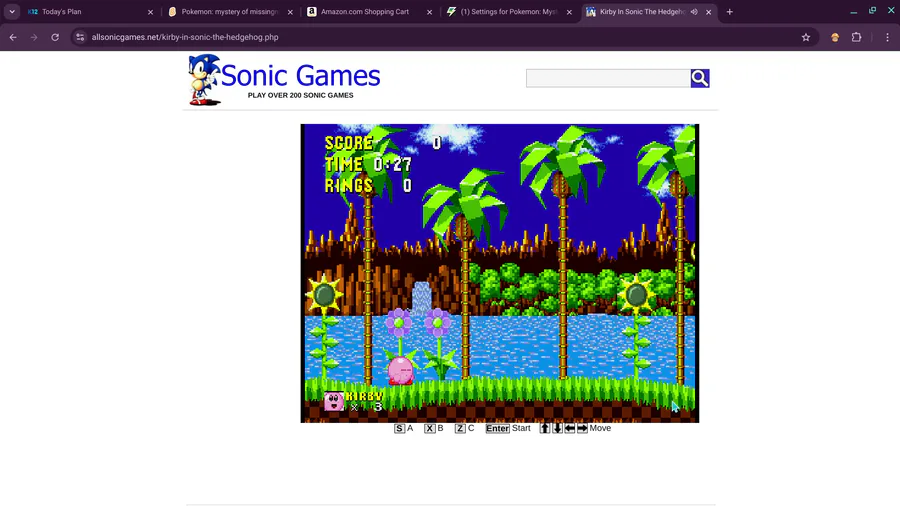
Task: Close the Kirby In Sonic tab
Action: (708, 12)
